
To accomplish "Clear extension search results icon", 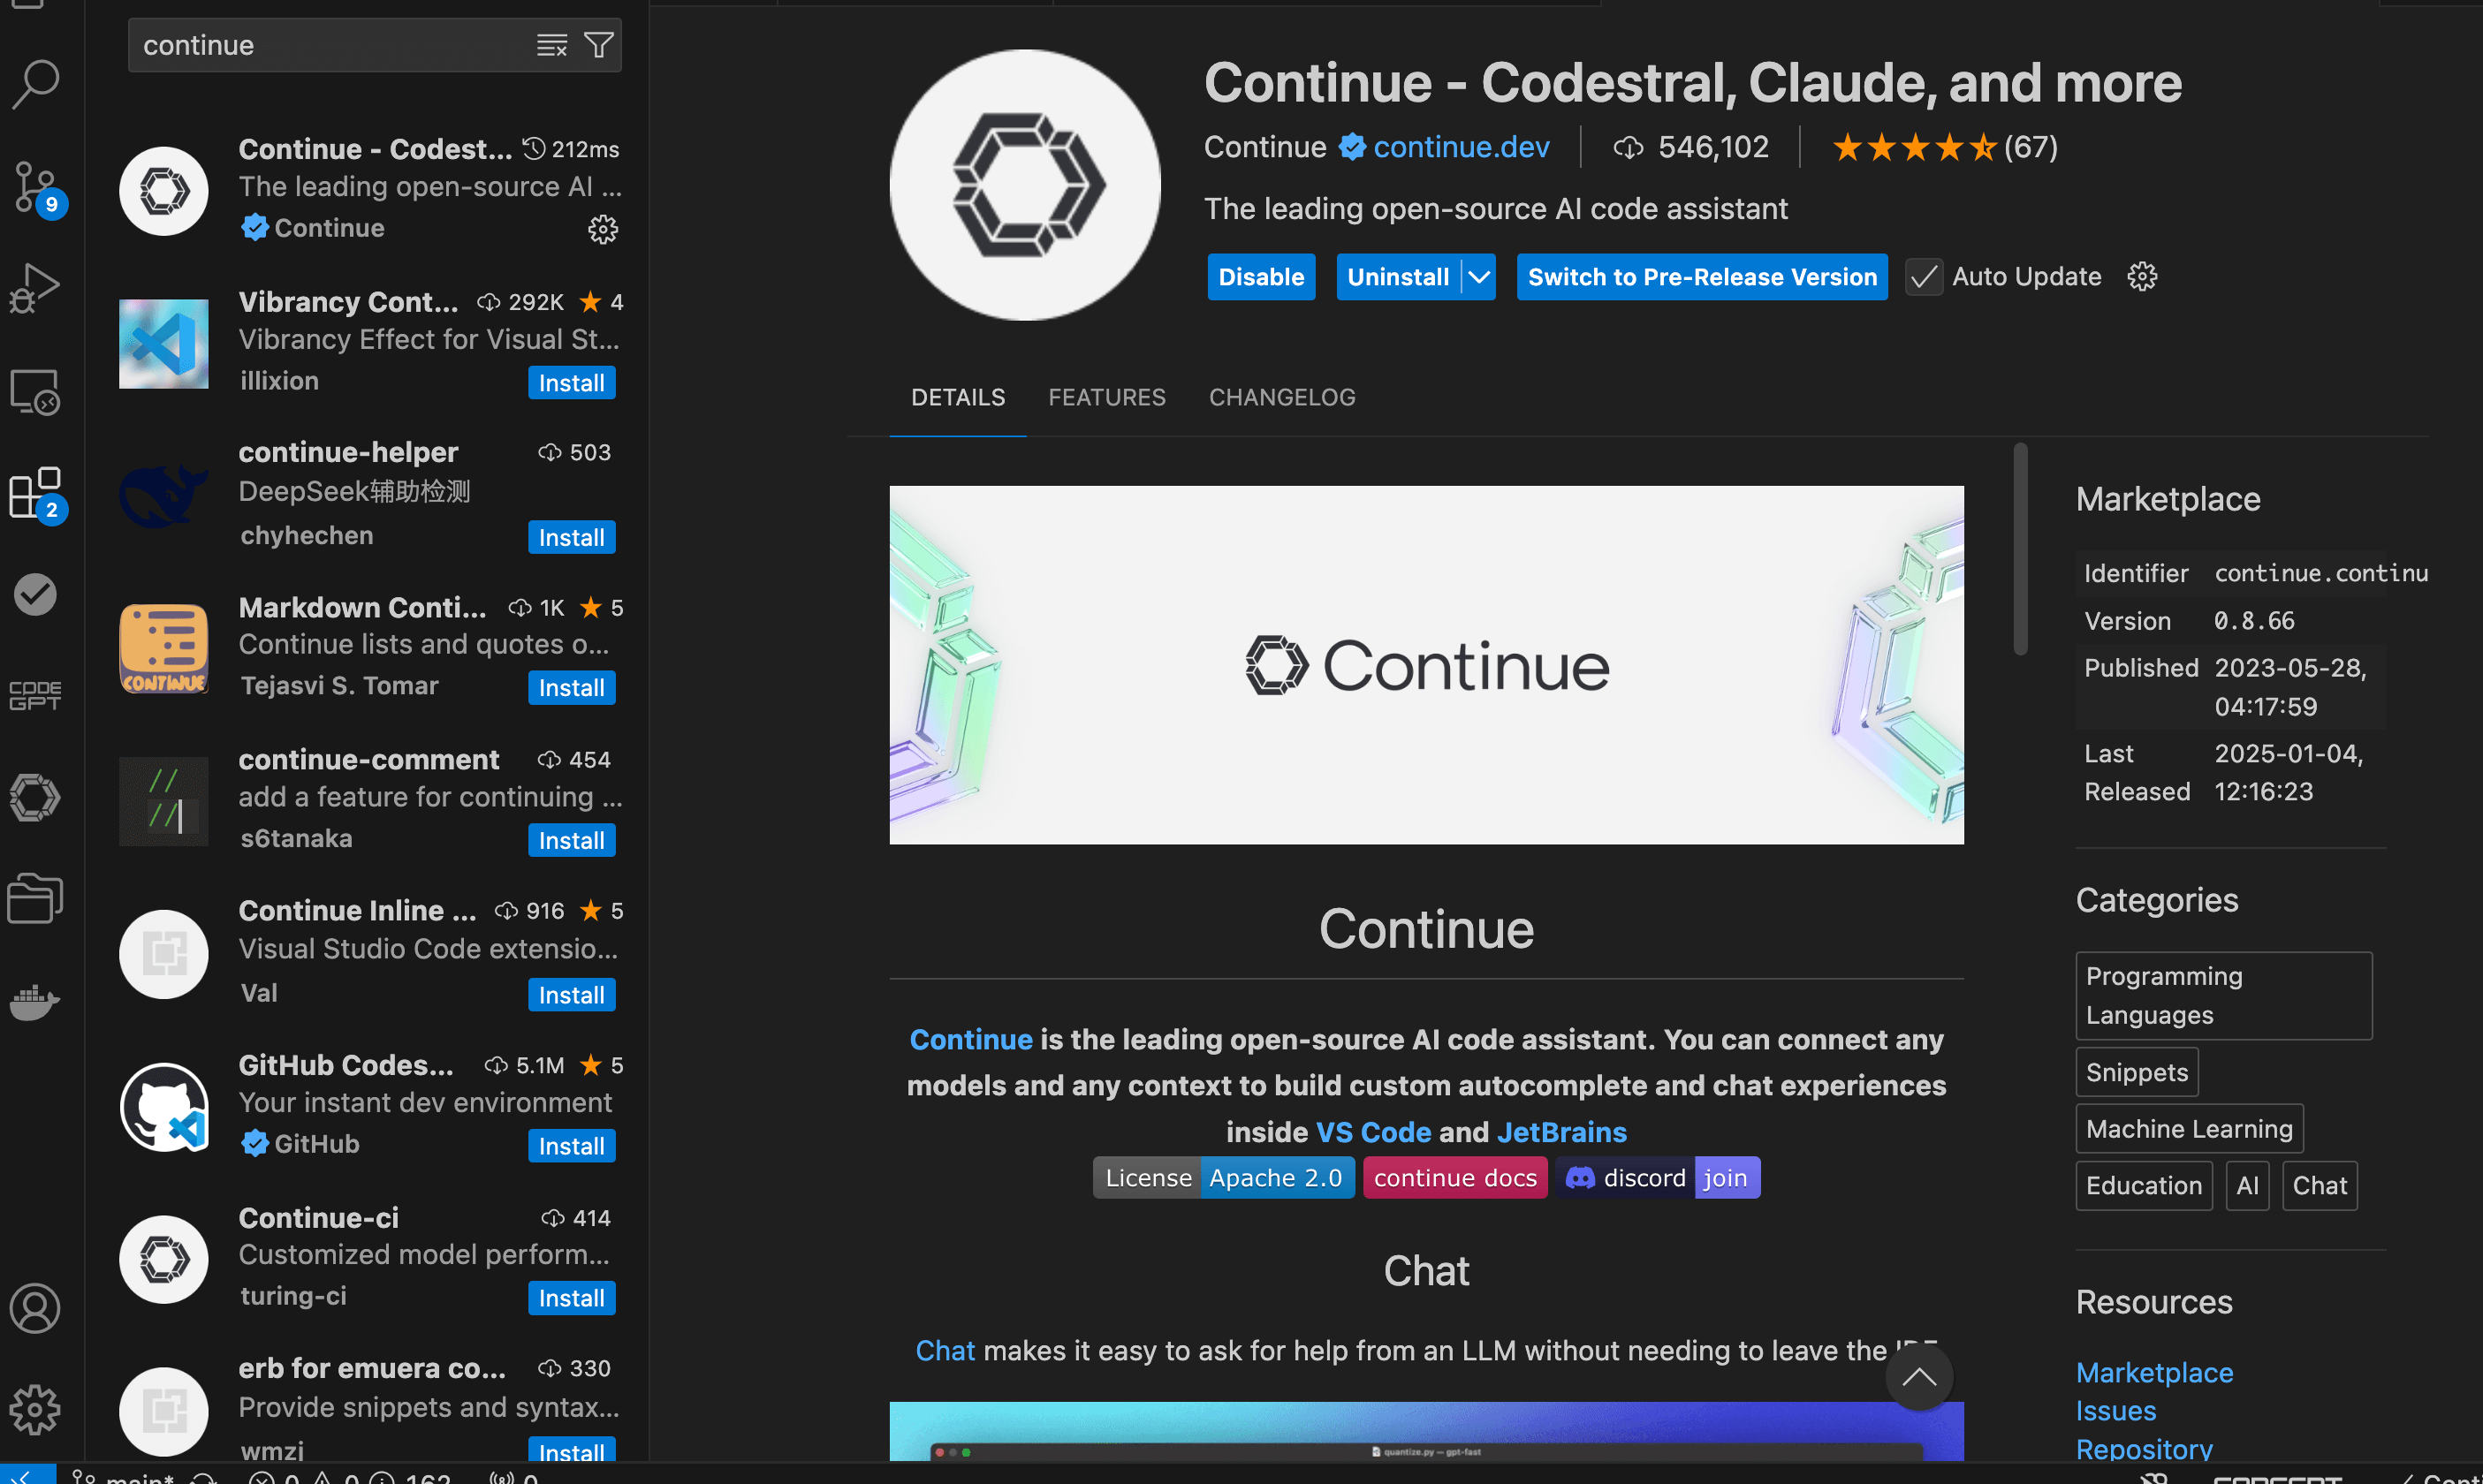I will click(552, 45).
